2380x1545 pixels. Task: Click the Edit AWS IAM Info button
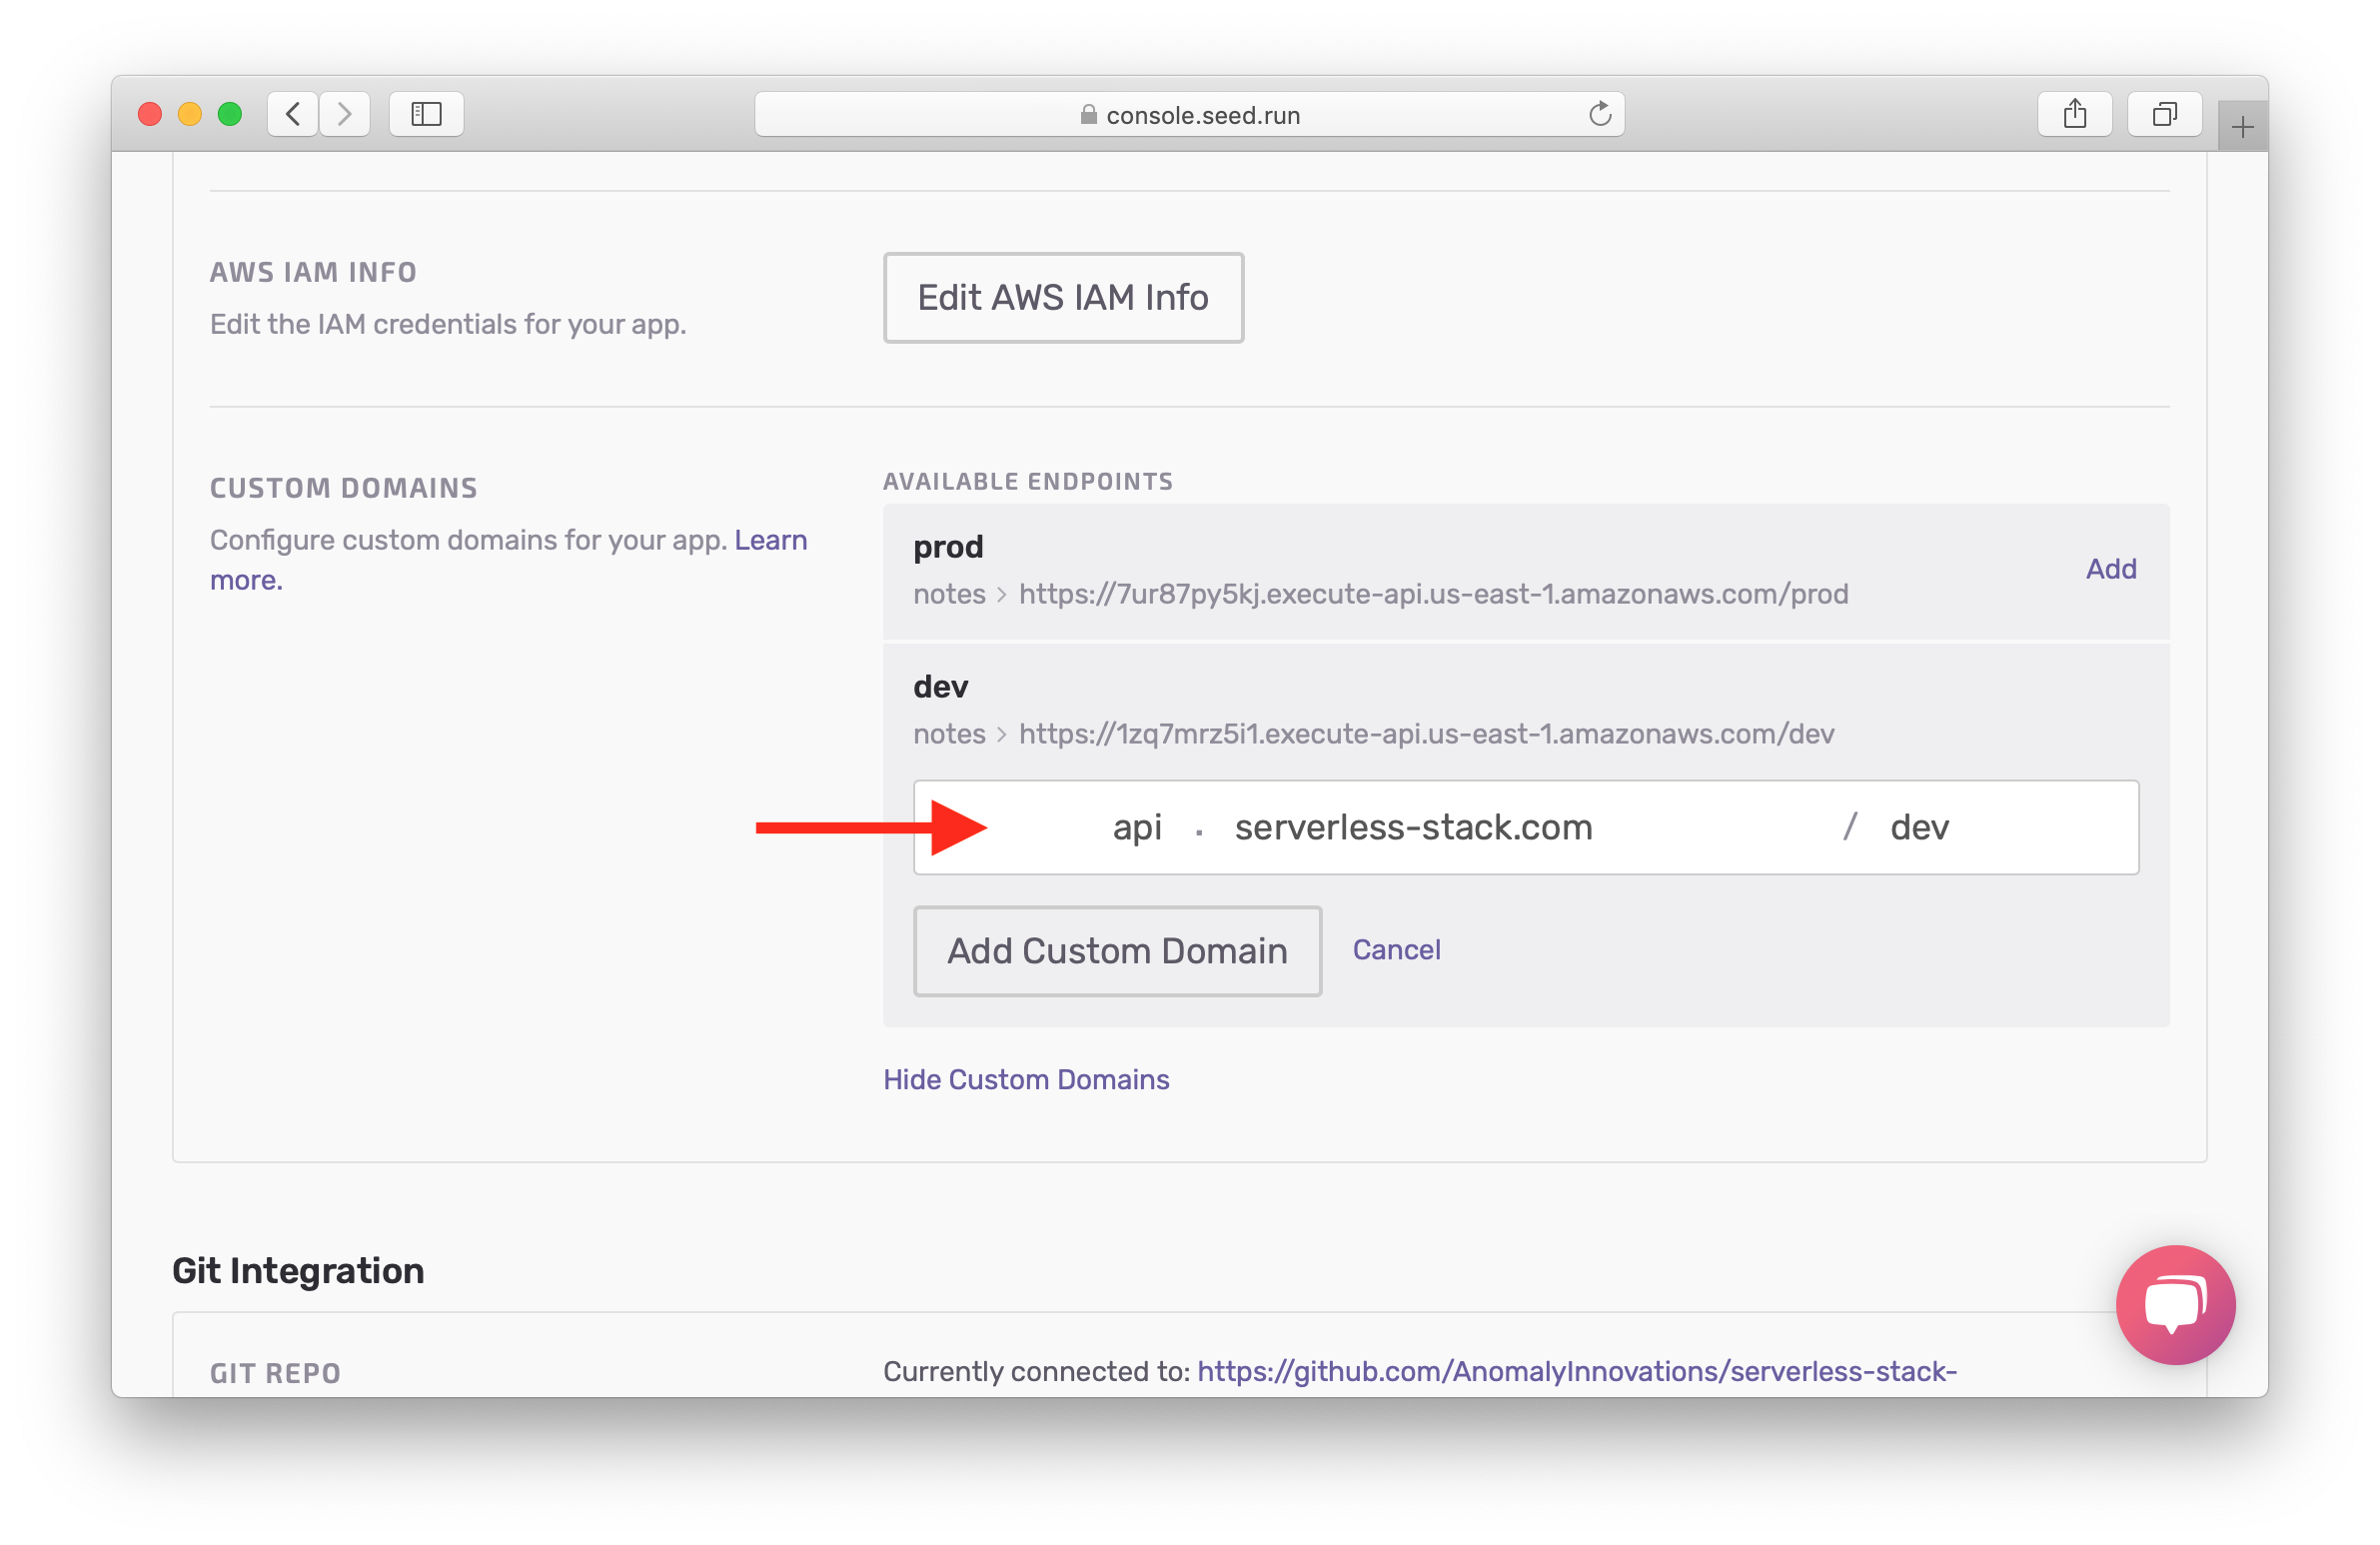[1063, 298]
